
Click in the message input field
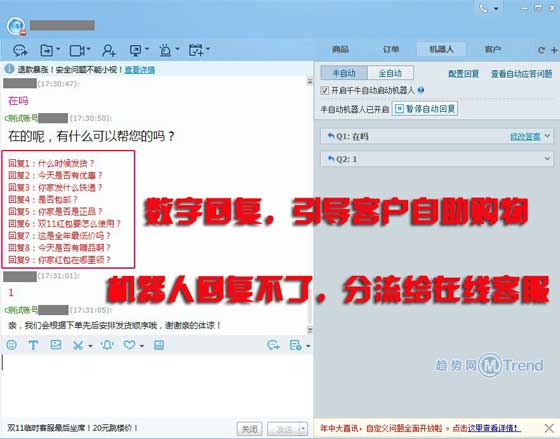156,385
